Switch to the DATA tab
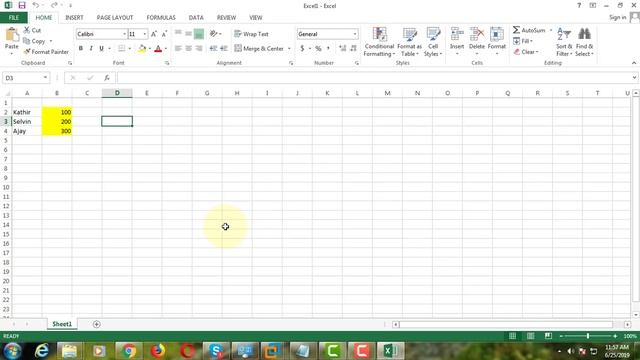640x360 pixels. click(196, 18)
